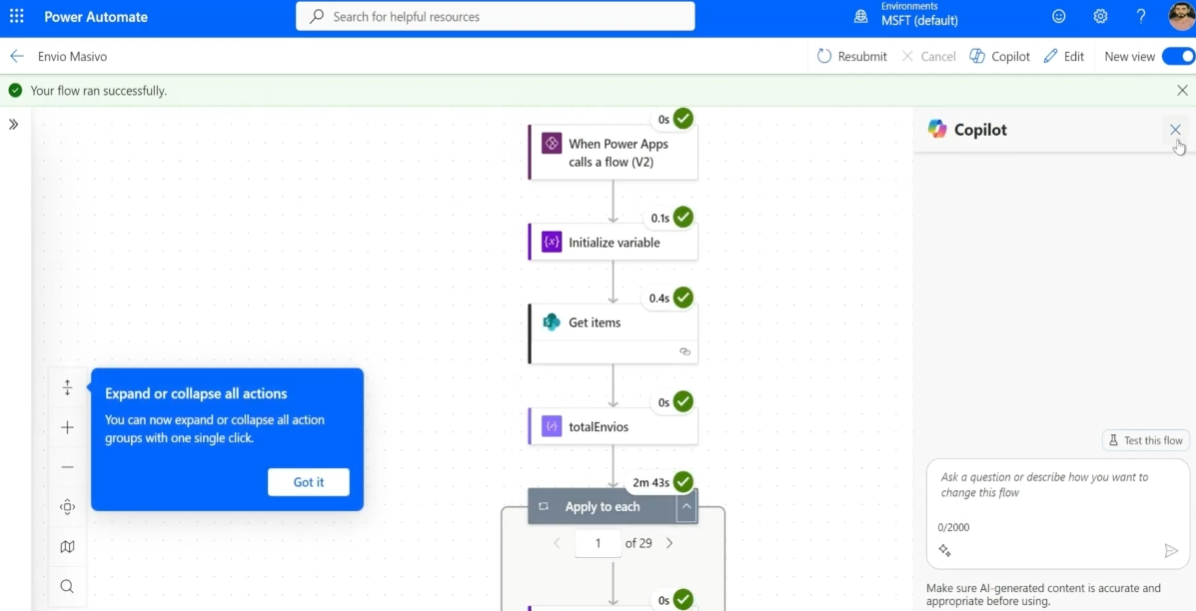Expand the left side panel chevron

(x=14, y=125)
